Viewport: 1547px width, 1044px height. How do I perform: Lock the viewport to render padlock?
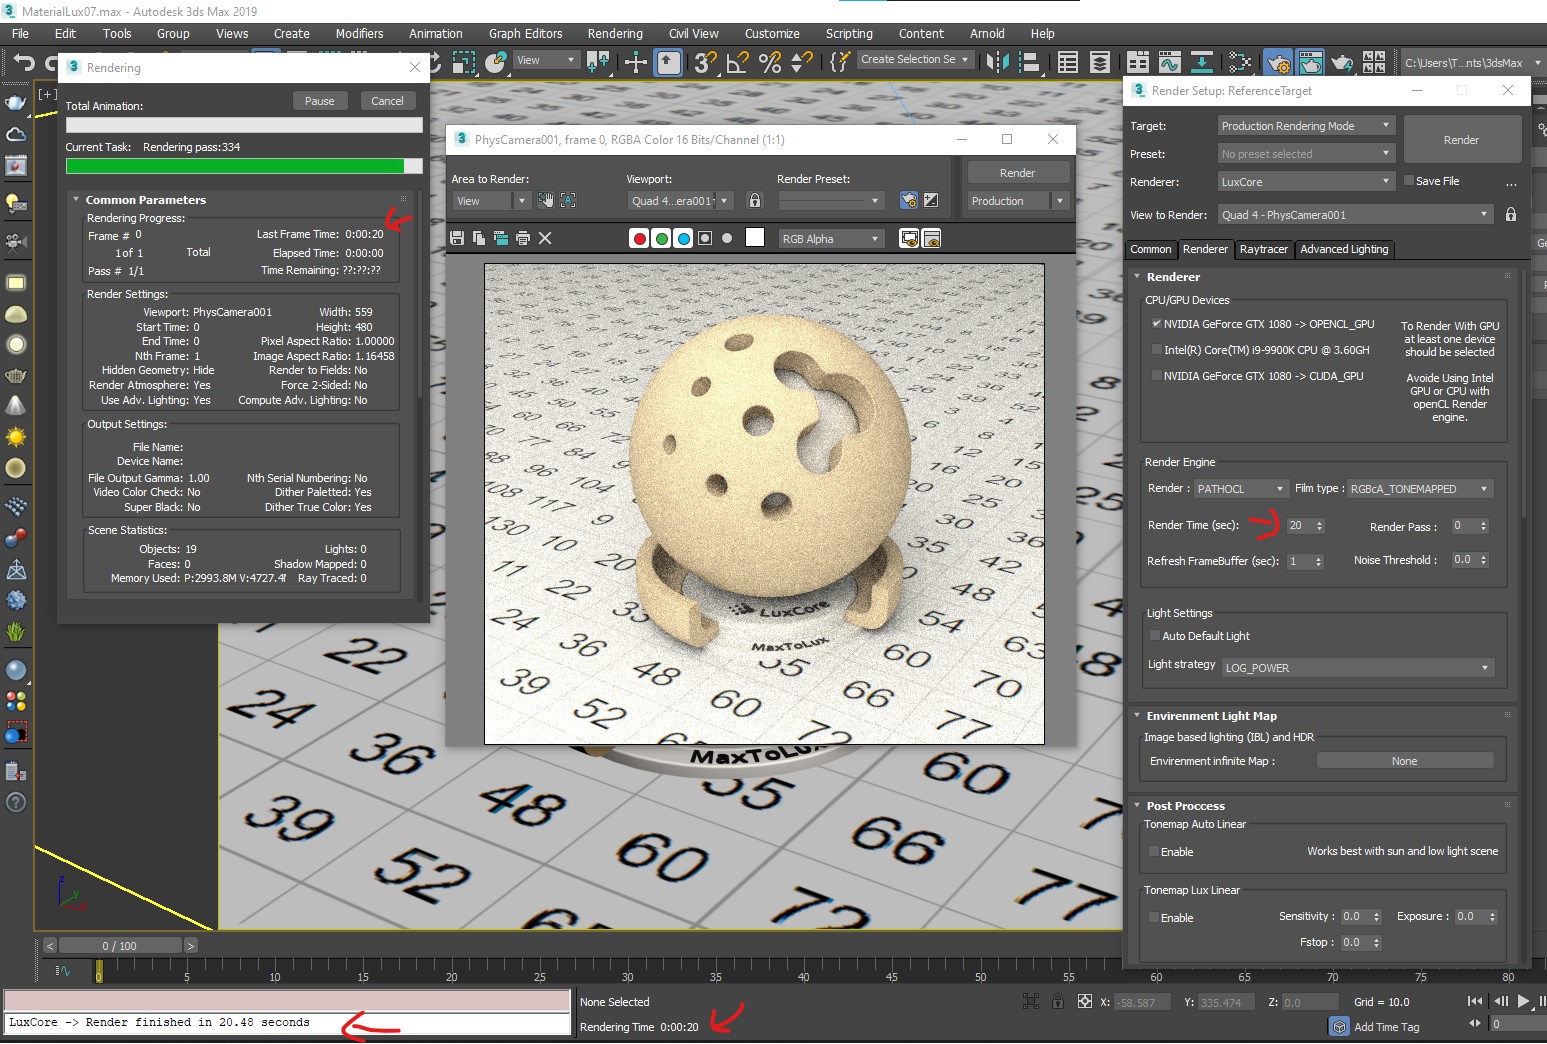point(1510,215)
